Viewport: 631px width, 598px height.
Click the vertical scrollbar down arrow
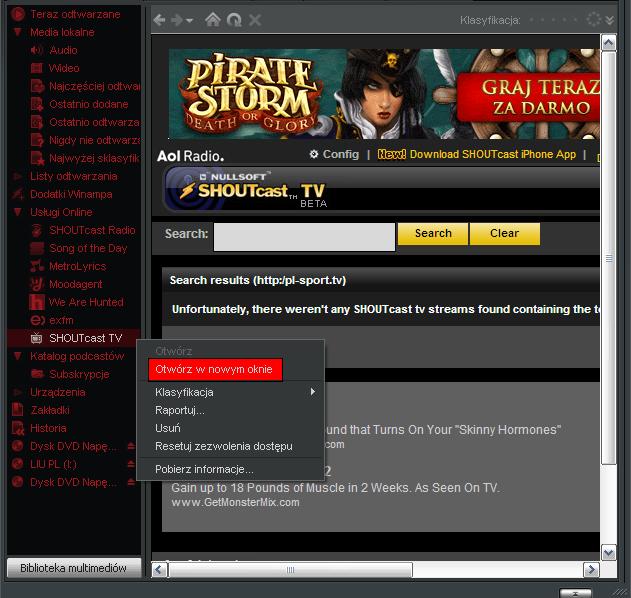click(x=608, y=553)
